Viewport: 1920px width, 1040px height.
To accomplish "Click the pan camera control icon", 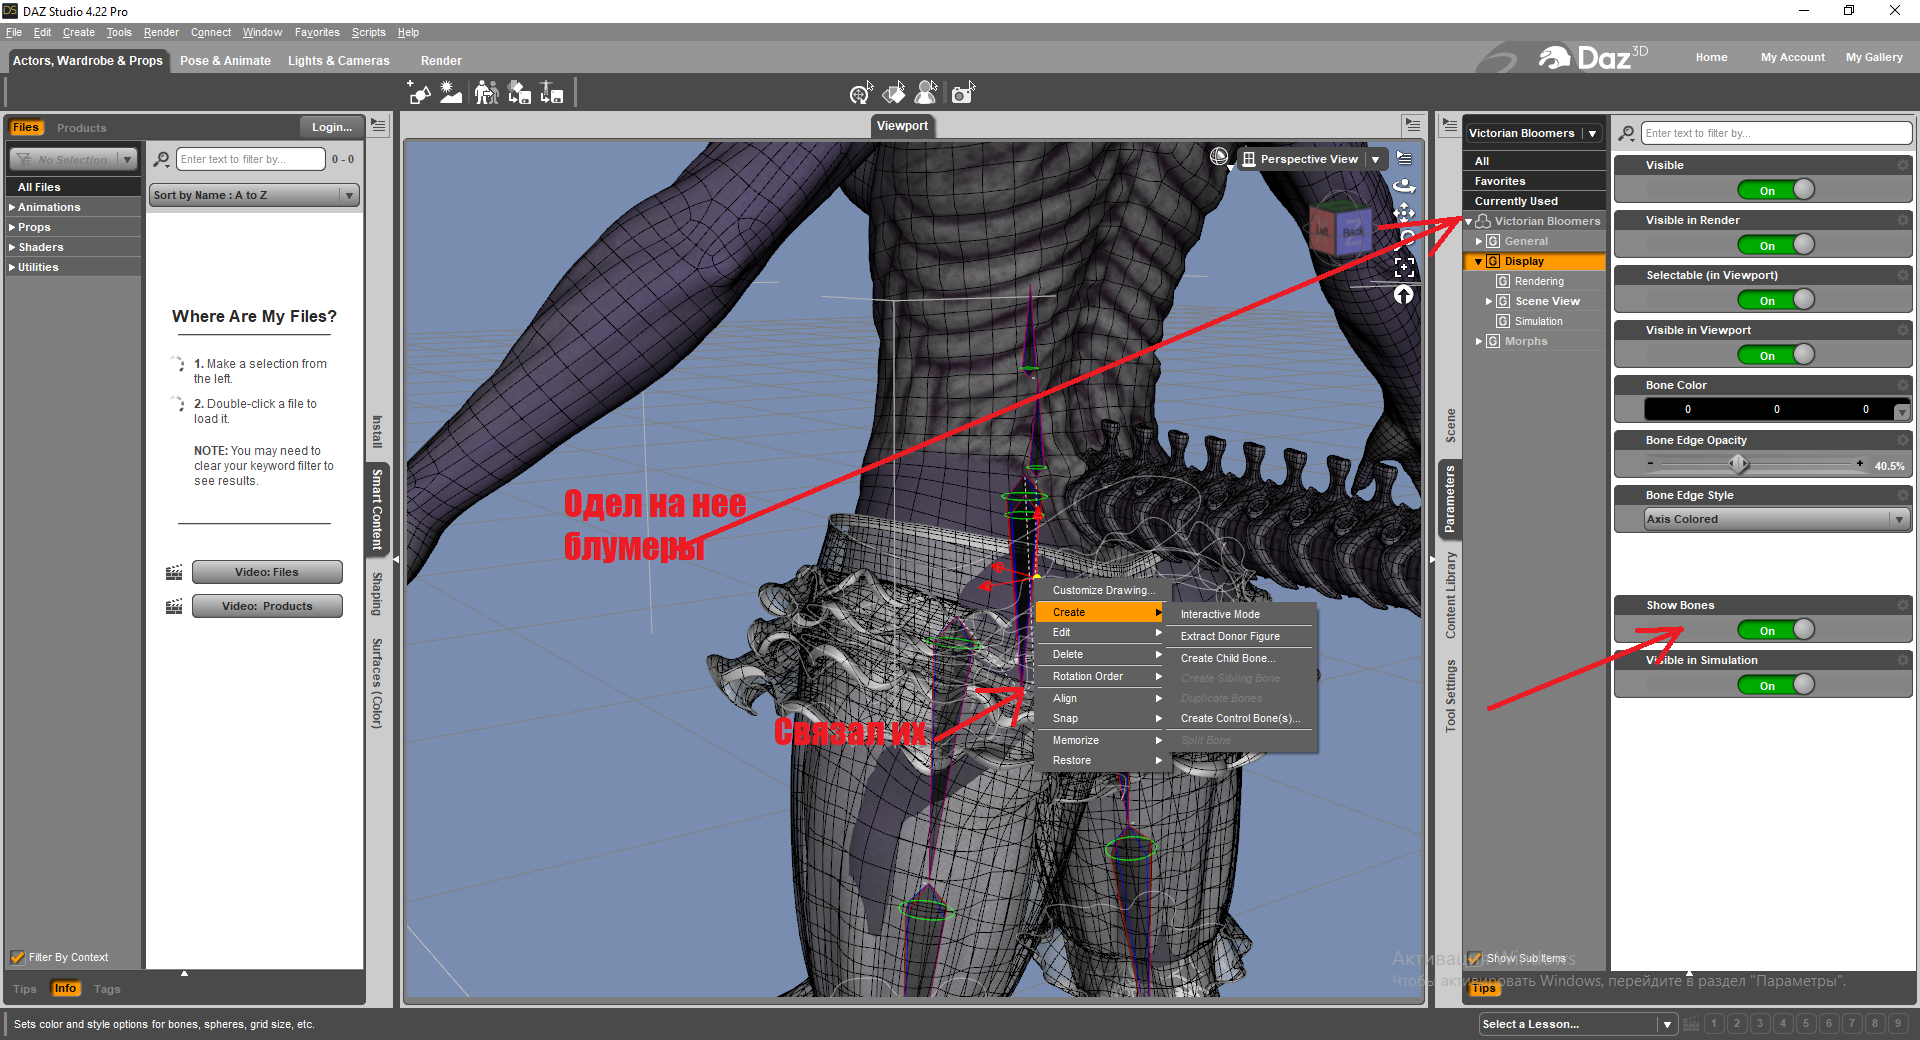I will tap(1405, 212).
